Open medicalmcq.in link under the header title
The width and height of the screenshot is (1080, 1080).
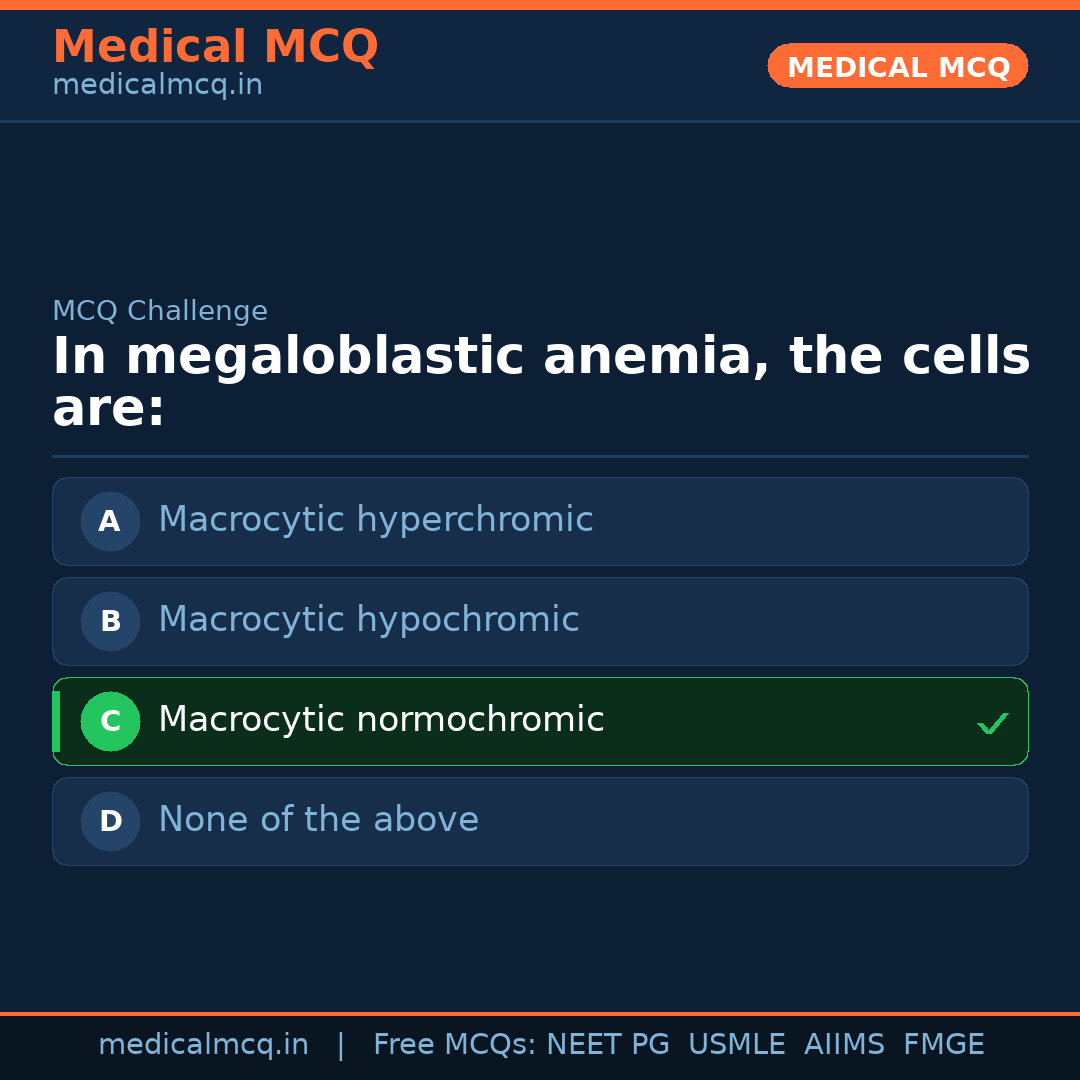click(157, 86)
